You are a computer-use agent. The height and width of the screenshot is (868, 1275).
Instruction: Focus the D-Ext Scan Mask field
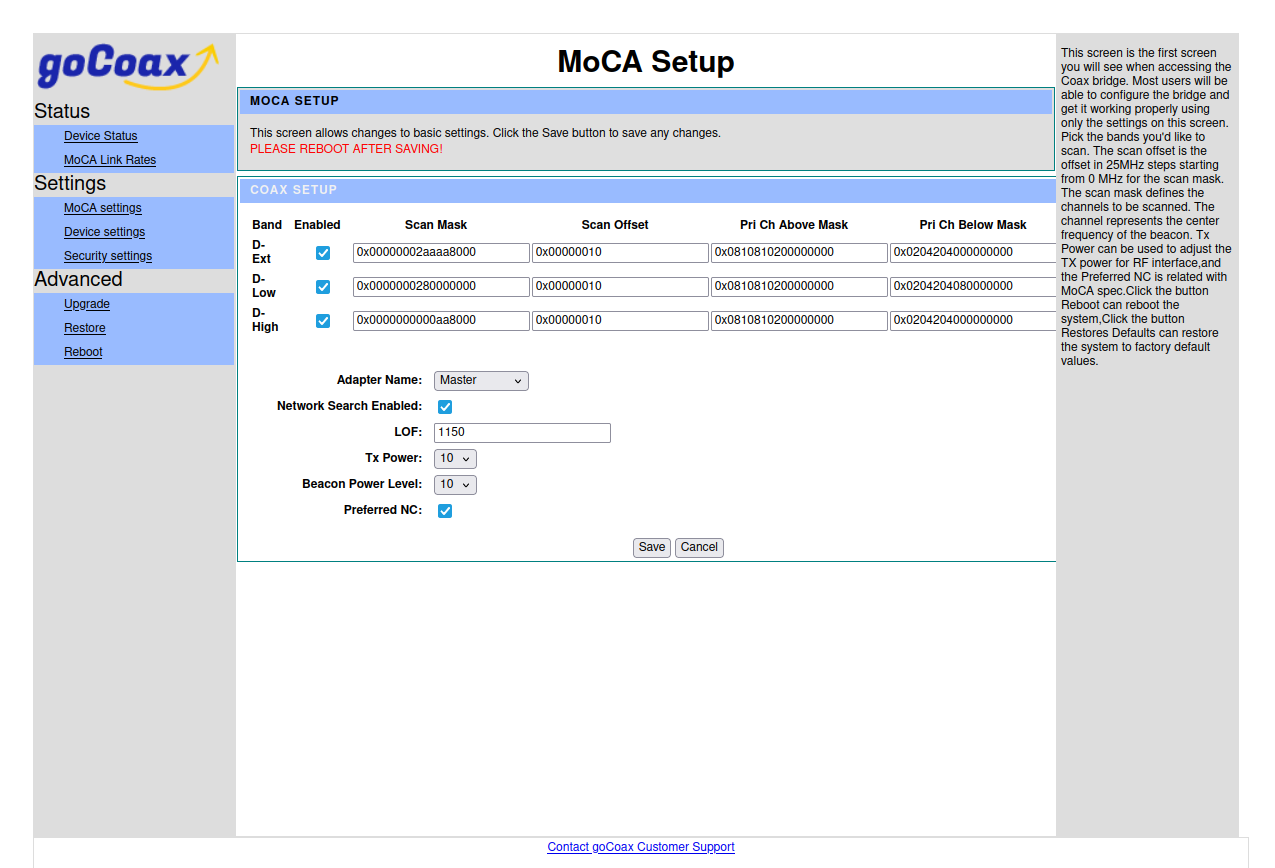441,253
